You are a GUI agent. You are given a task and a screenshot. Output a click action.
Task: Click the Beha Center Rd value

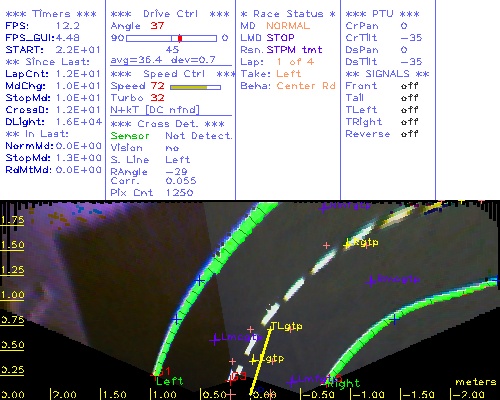click(306, 86)
